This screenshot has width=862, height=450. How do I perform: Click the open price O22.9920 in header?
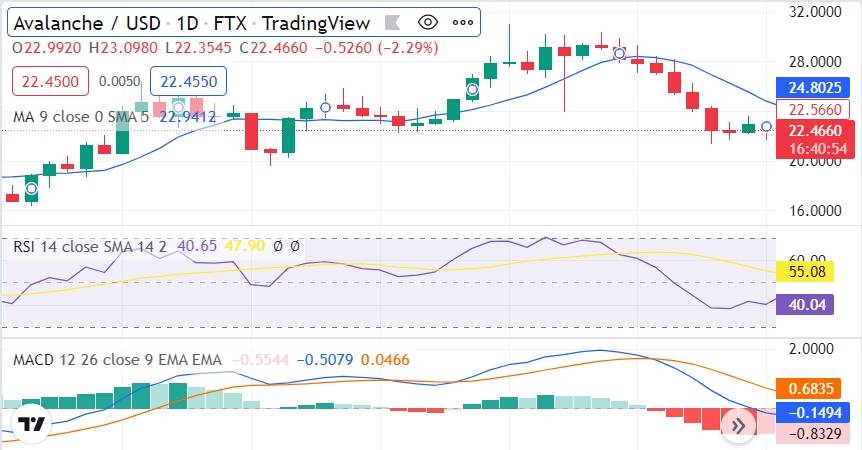point(47,48)
